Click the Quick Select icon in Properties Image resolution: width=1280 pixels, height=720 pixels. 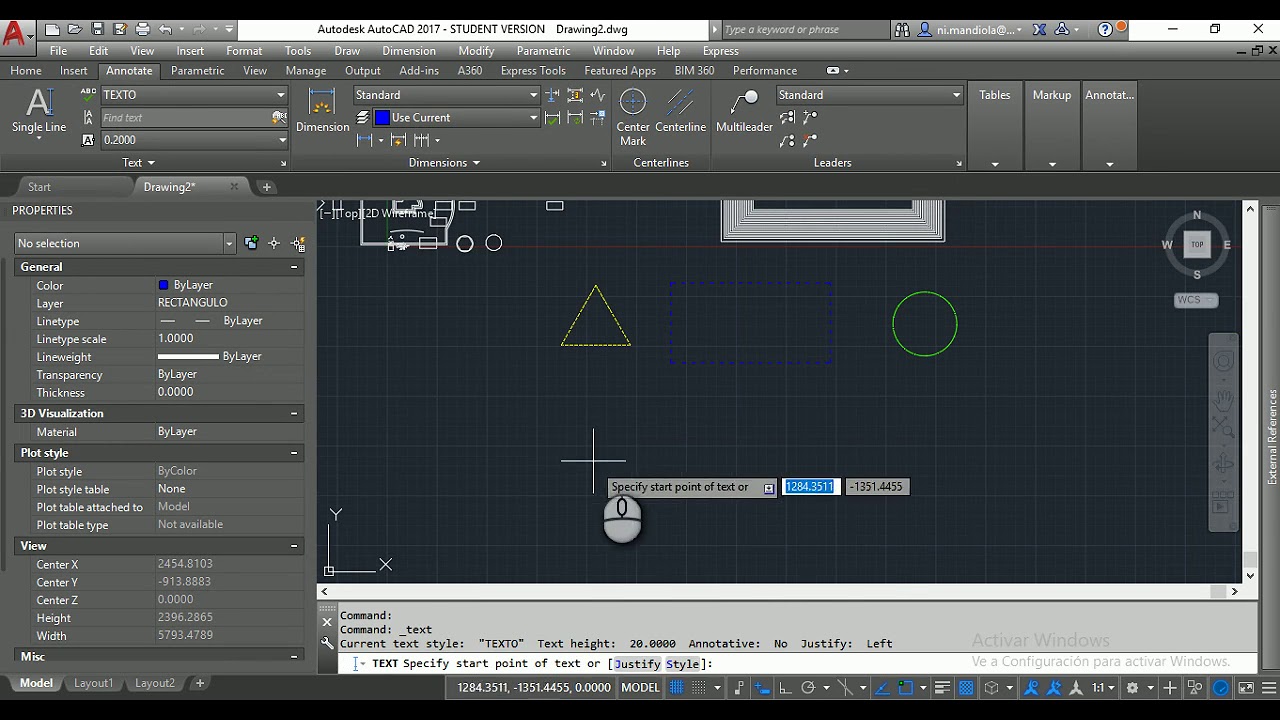click(x=298, y=243)
